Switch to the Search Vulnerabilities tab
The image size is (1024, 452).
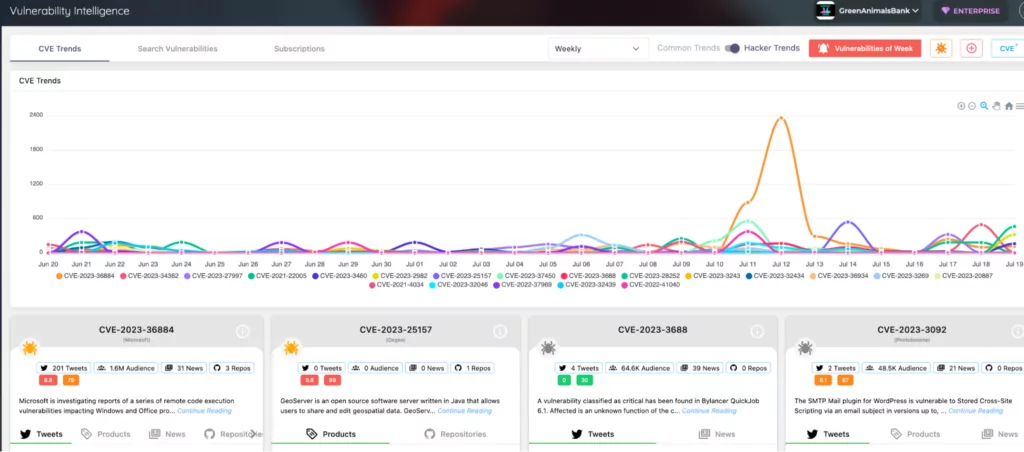pos(177,49)
